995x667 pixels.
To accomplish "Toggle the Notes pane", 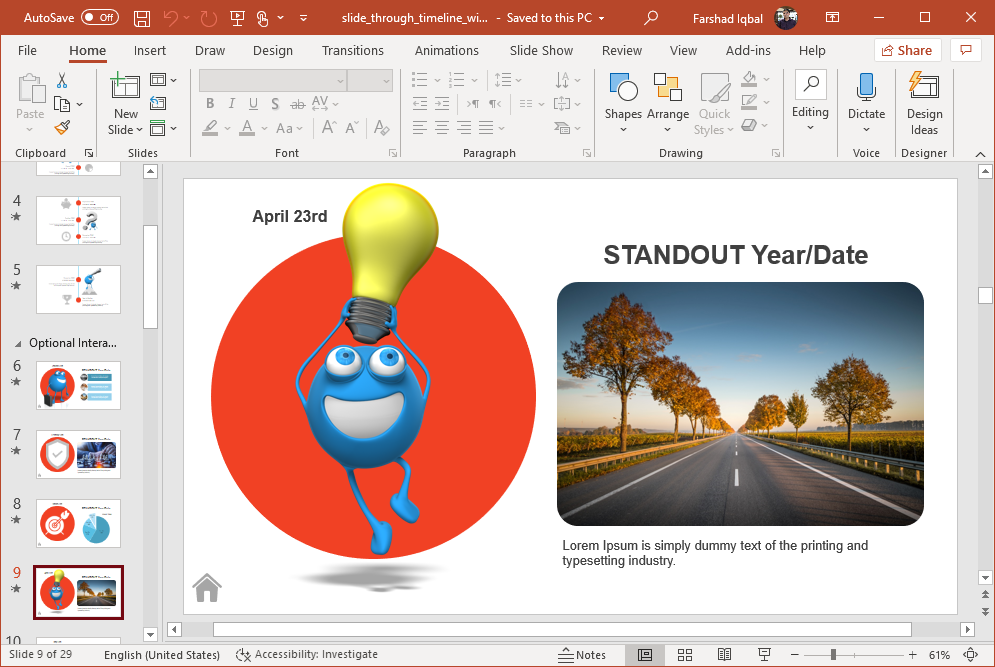I will click(x=582, y=655).
